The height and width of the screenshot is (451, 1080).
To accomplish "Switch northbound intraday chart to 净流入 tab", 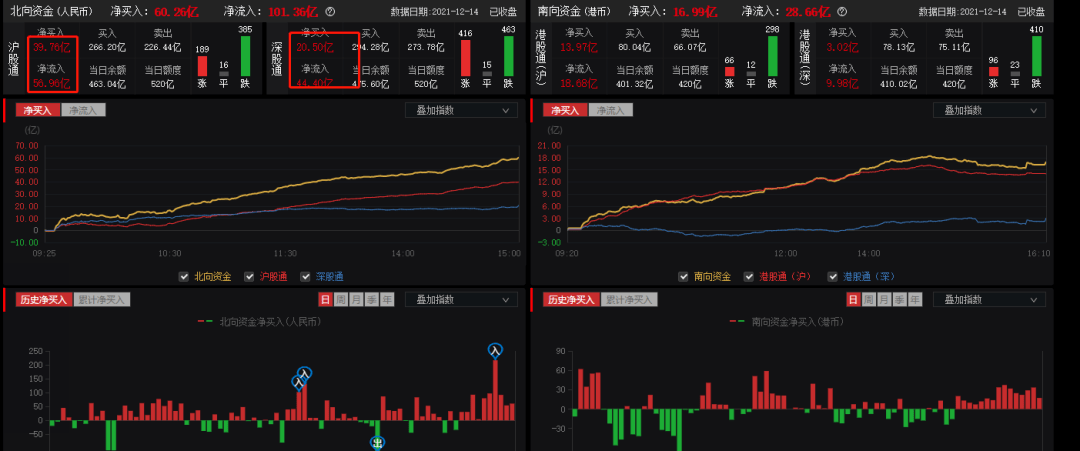I will coord(82,110).
